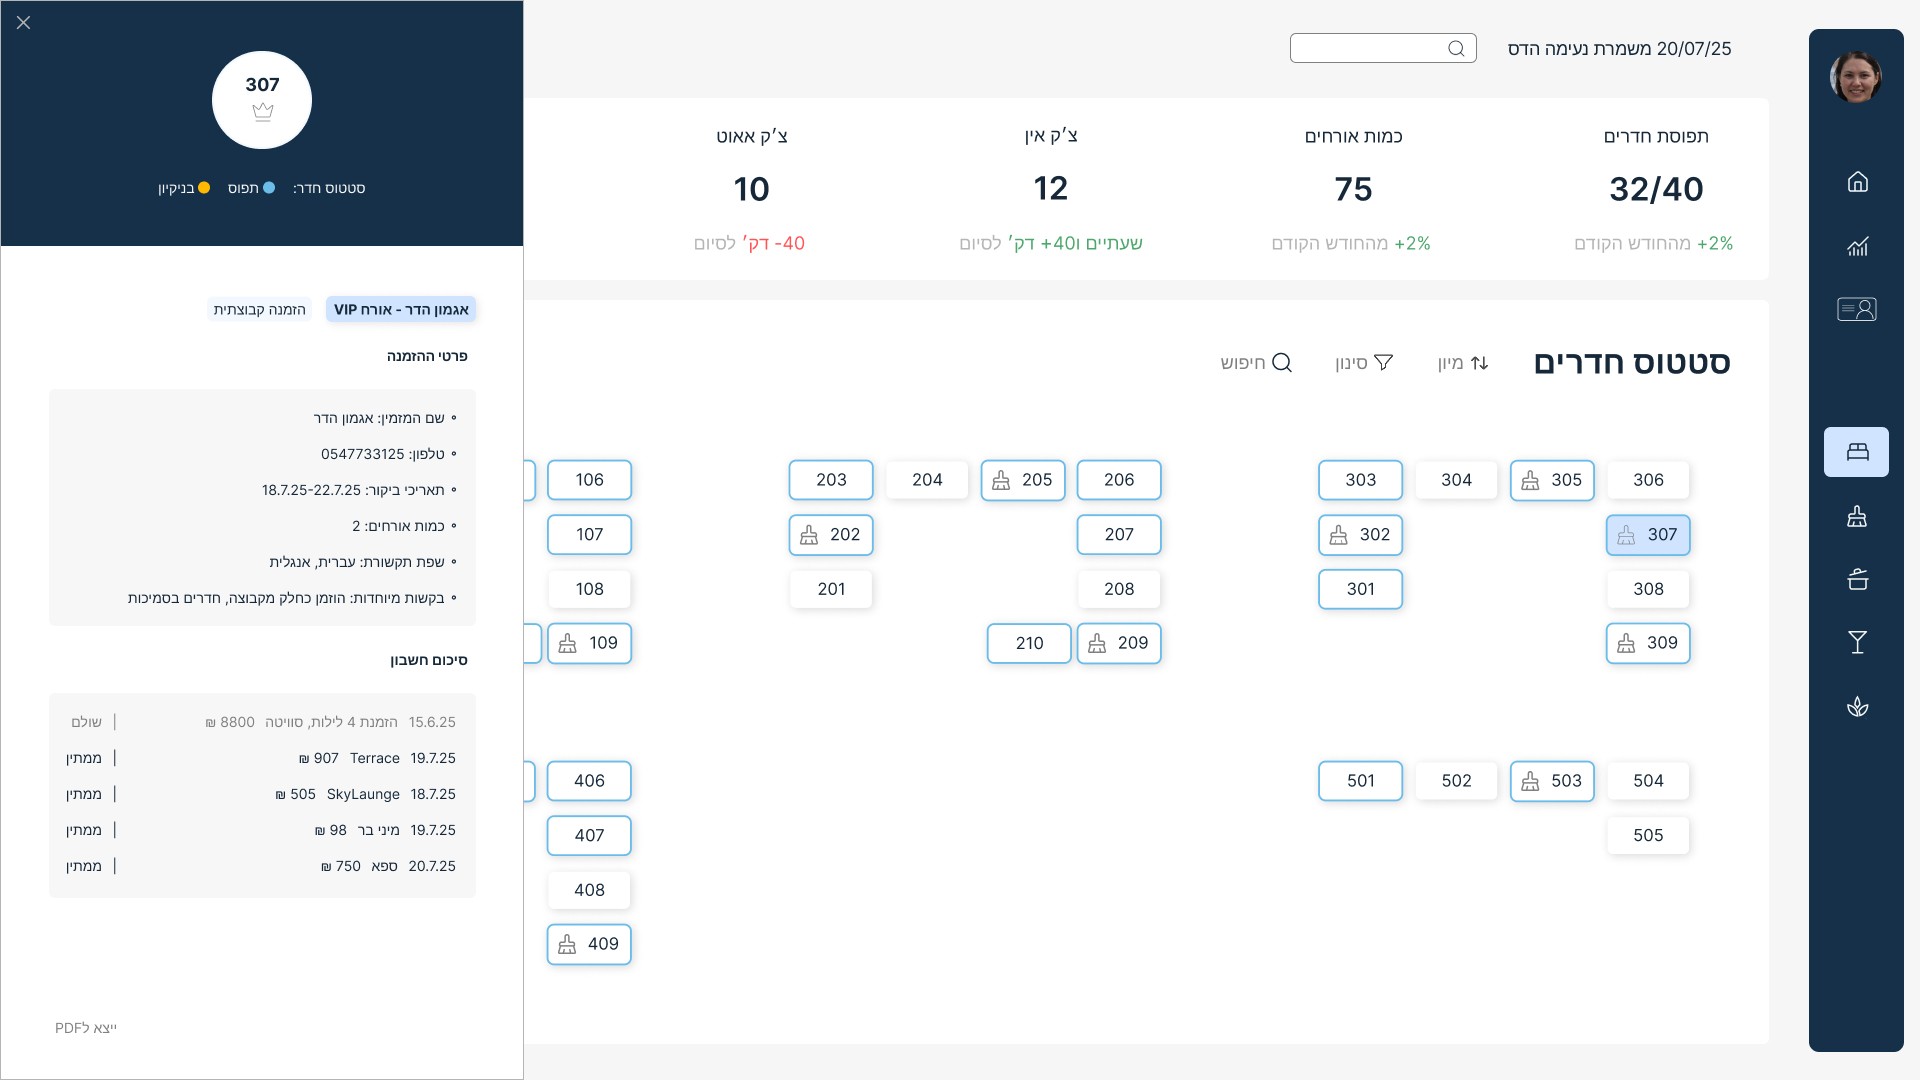The width and height of the screenshot is (1920, 1080).
Task: Click the חיפוש search button
Action: 1256,363
